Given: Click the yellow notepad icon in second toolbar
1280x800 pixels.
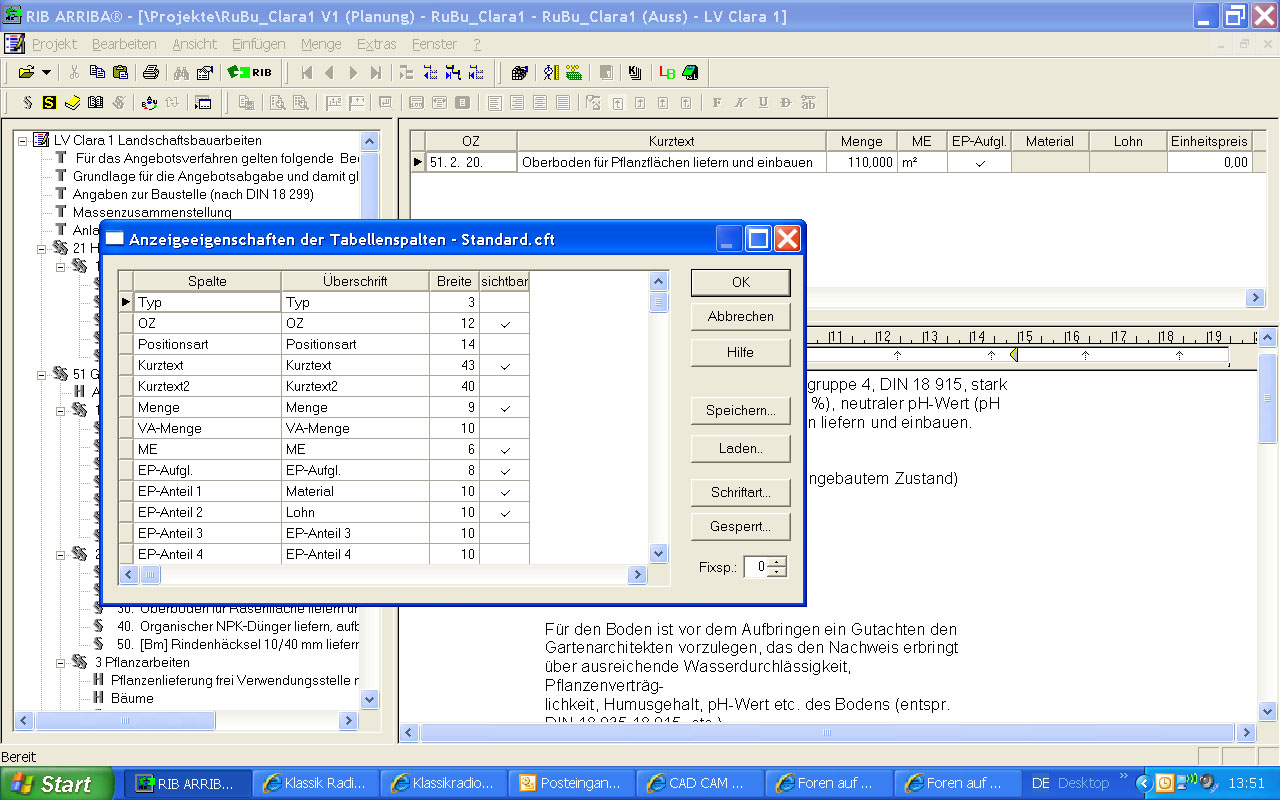Looking at the screenshot, I should tap(72, 102).
